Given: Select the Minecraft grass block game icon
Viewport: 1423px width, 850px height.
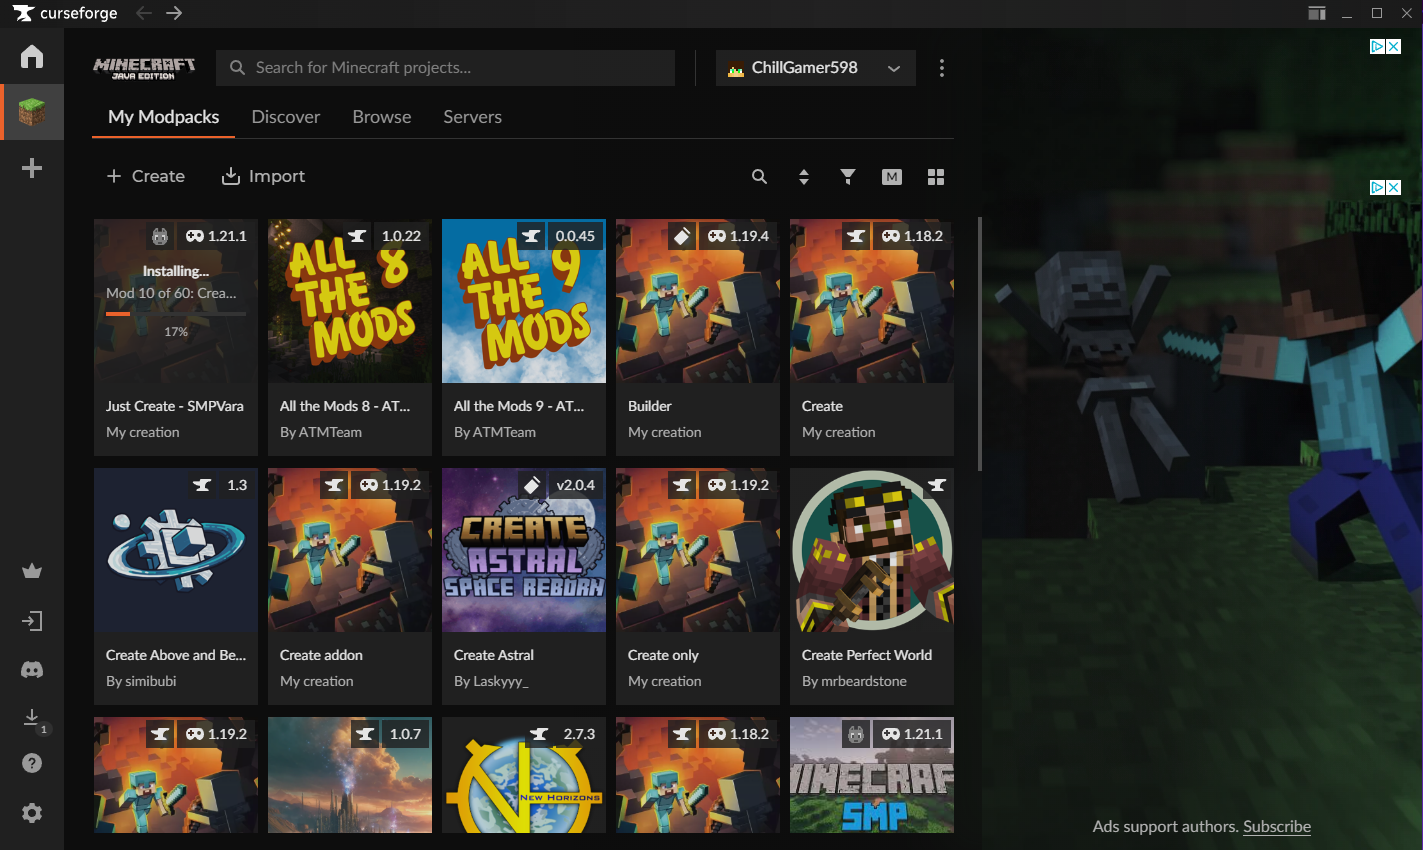Looking at the screenshot, I should 32,112.
